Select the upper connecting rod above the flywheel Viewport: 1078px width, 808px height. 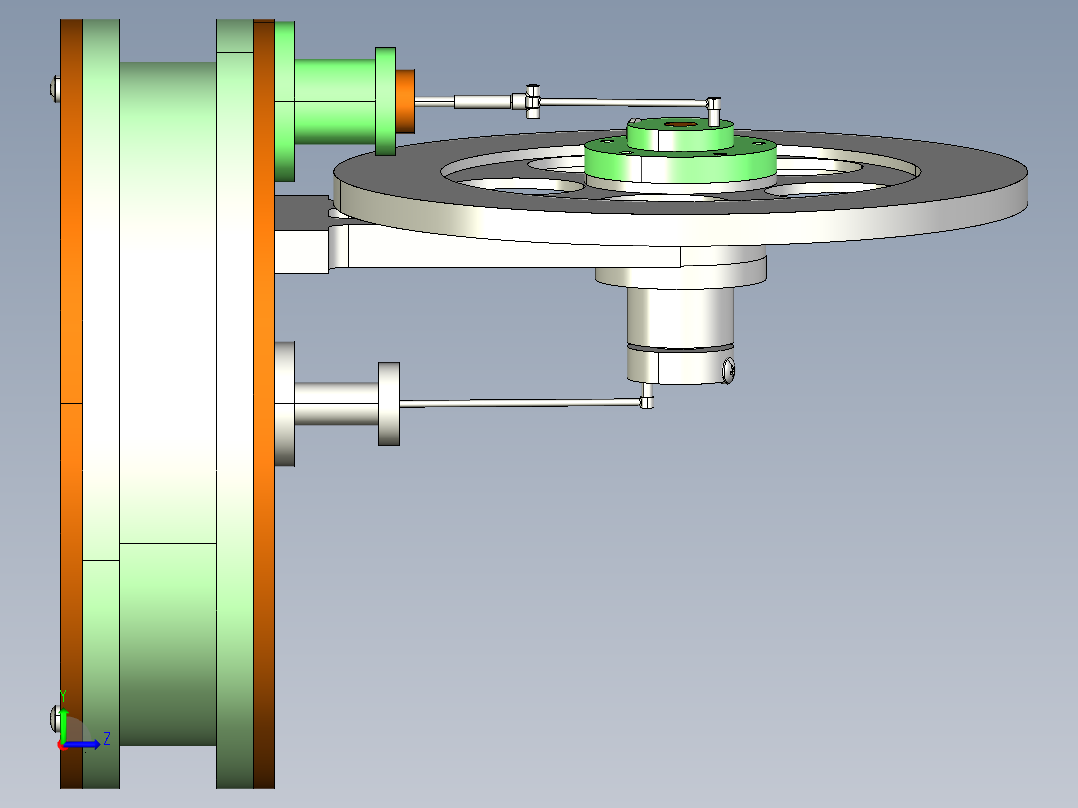coord(624,102)
